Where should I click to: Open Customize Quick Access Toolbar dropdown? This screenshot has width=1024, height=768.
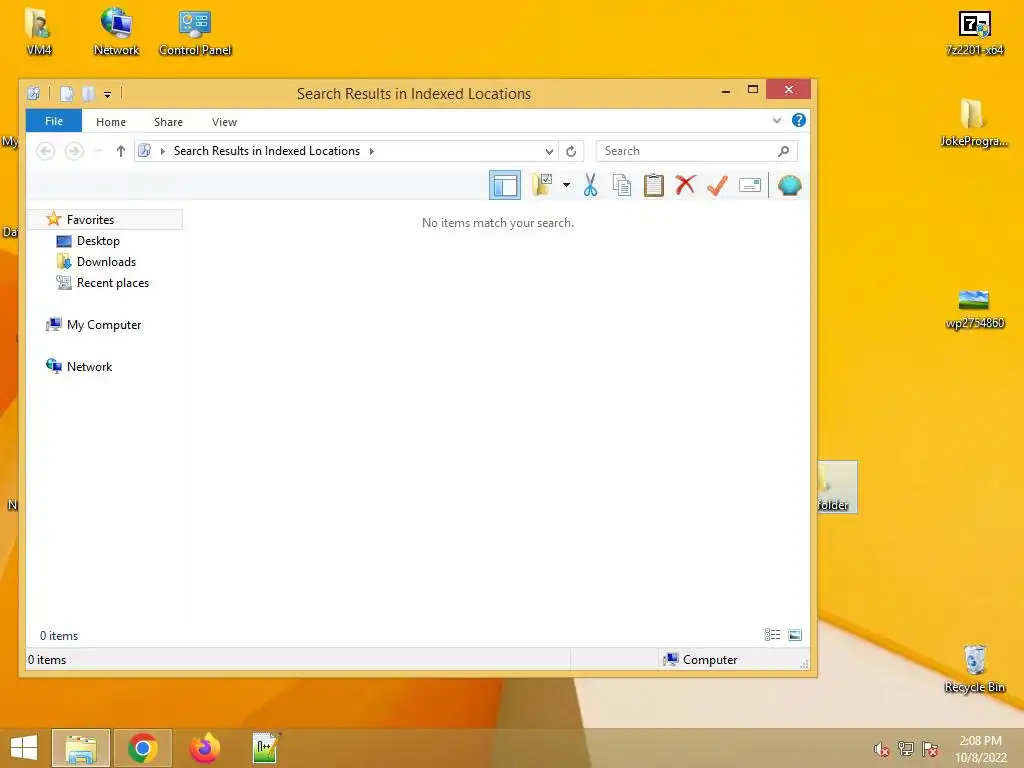(107, 95)
